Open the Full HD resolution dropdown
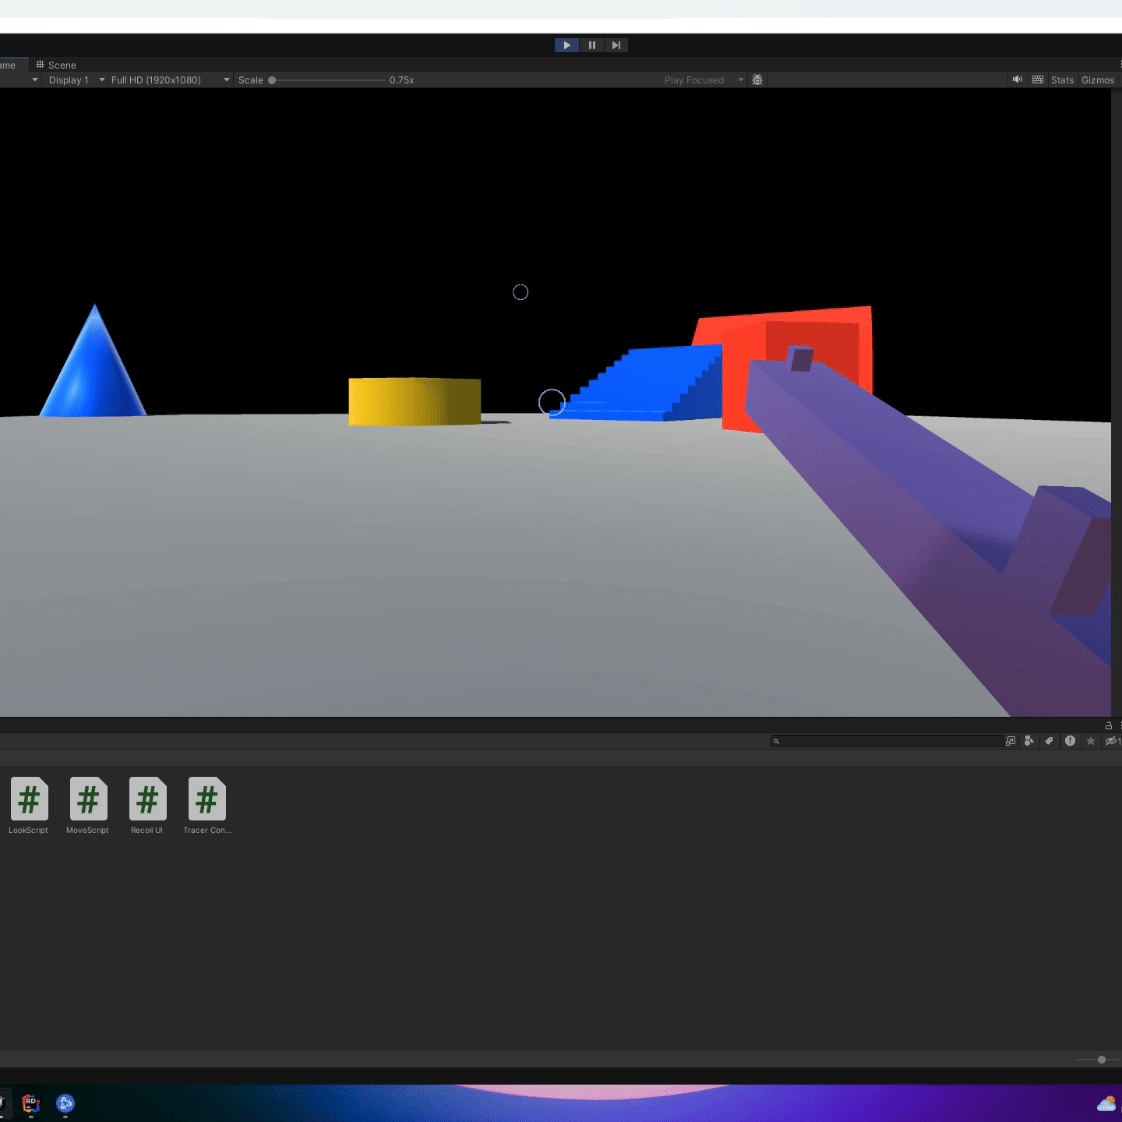Screen dimensions: 1122x1122 (165, 79)
